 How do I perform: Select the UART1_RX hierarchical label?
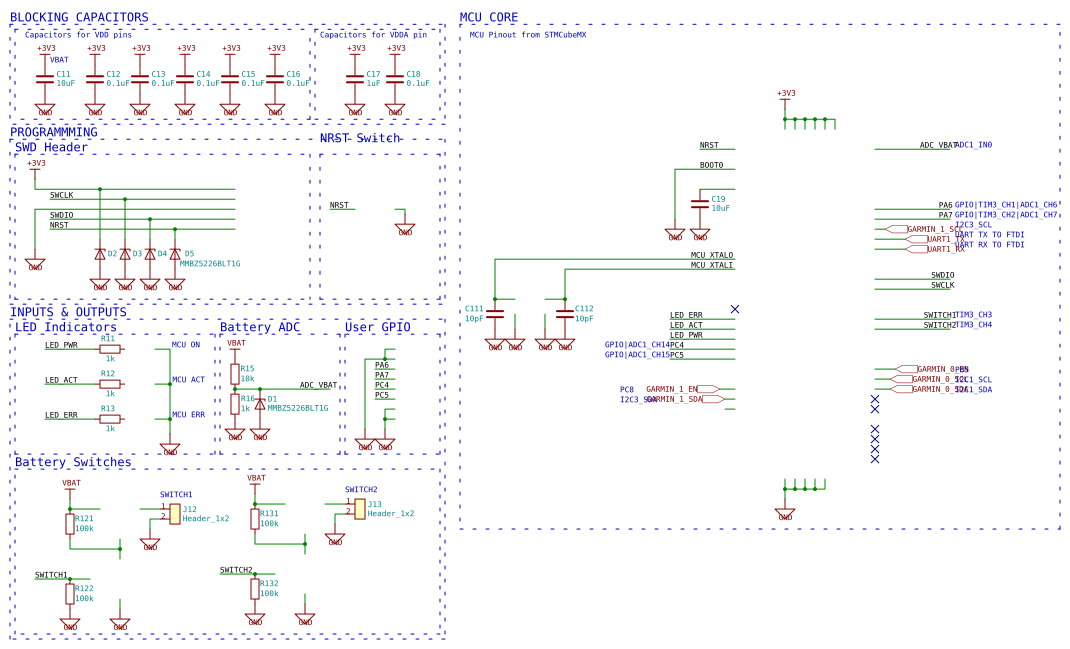pos(935,250)
